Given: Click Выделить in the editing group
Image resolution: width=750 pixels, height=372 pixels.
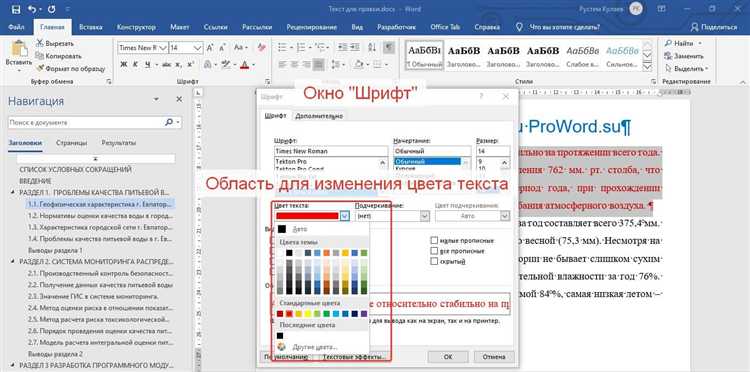Looking at the screenshot, I should pyautogui.click(x=687, y=68).
